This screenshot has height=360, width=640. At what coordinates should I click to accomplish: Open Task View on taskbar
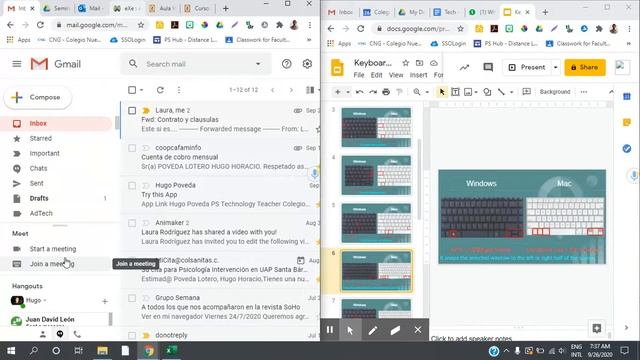click(78, 350)
